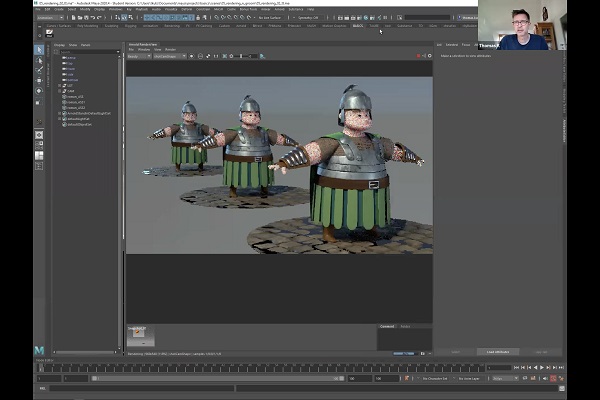The width and height of the screenshot is (600, 400).
Task: Open Beauty AOV dropdown in RenderView
Action: pyautogui.click(x=139, y=56)
